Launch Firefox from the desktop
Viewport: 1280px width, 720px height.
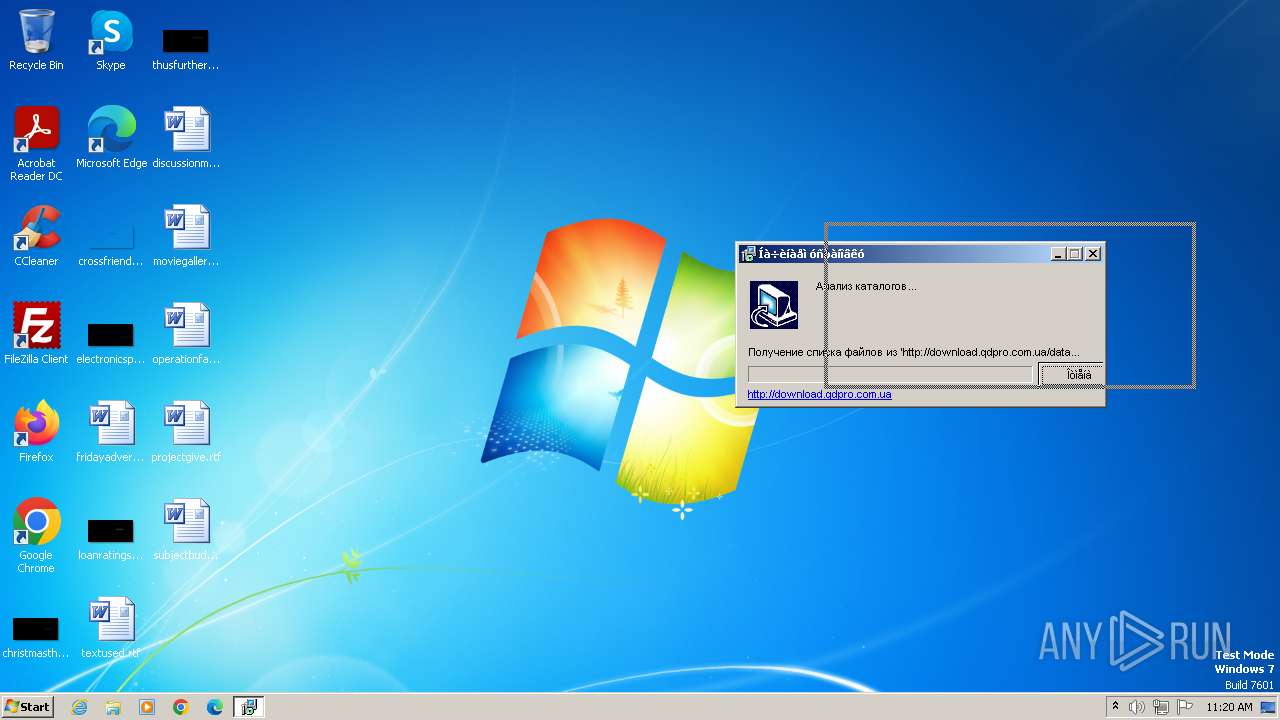click(x=36, y=431)
